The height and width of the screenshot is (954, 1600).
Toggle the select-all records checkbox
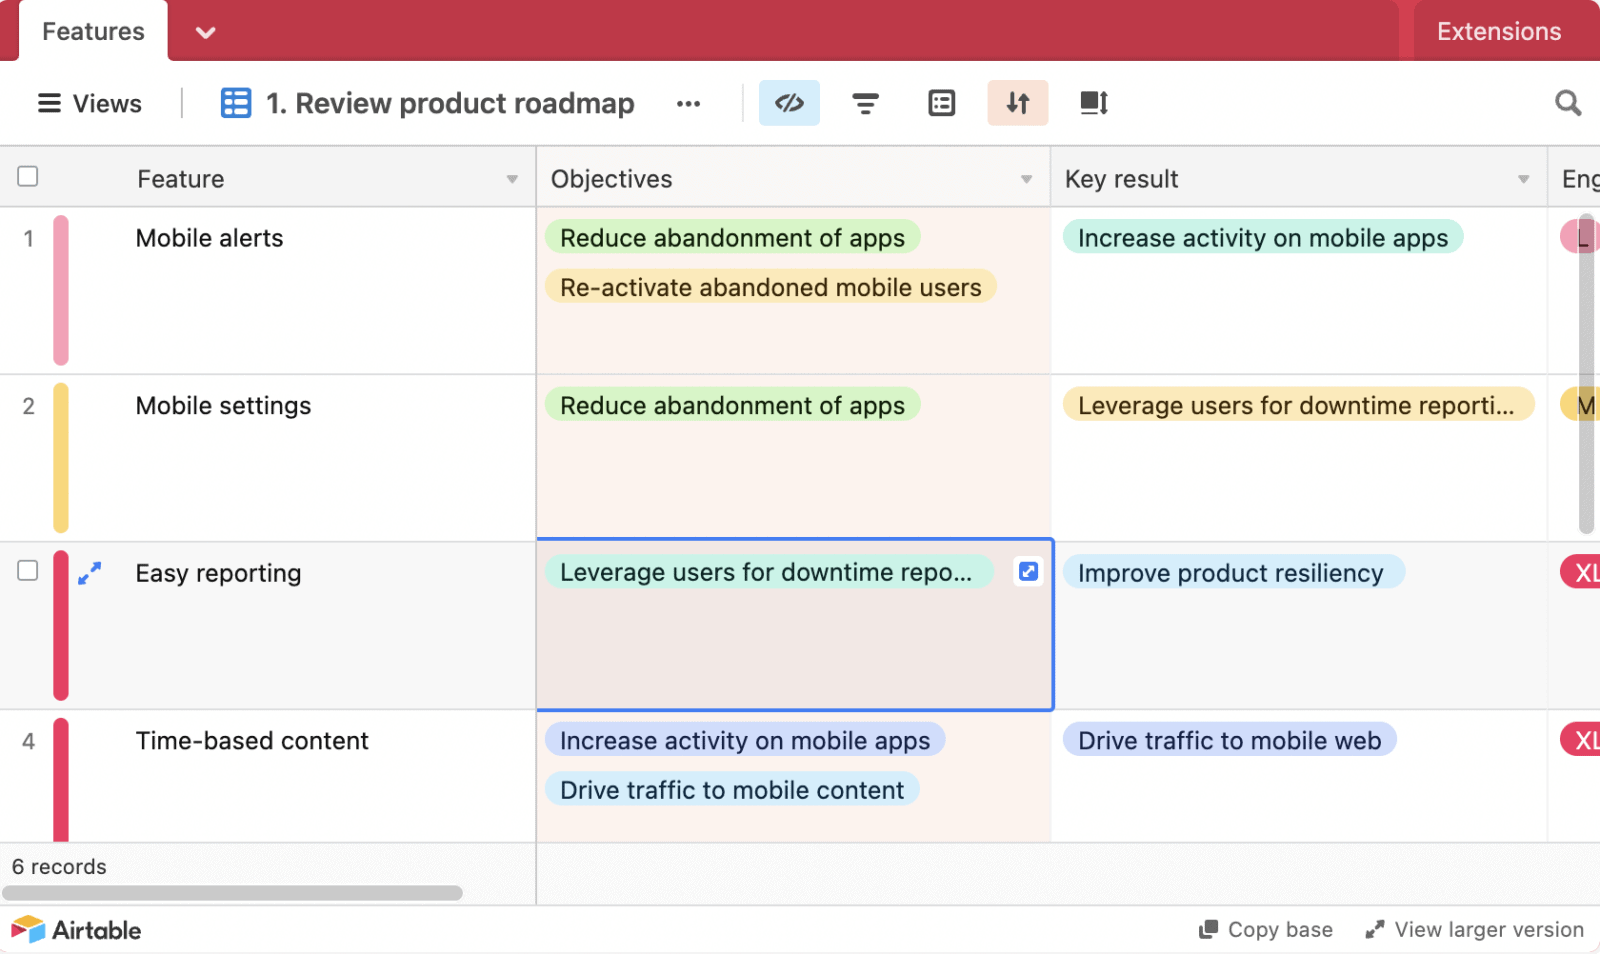27,176
